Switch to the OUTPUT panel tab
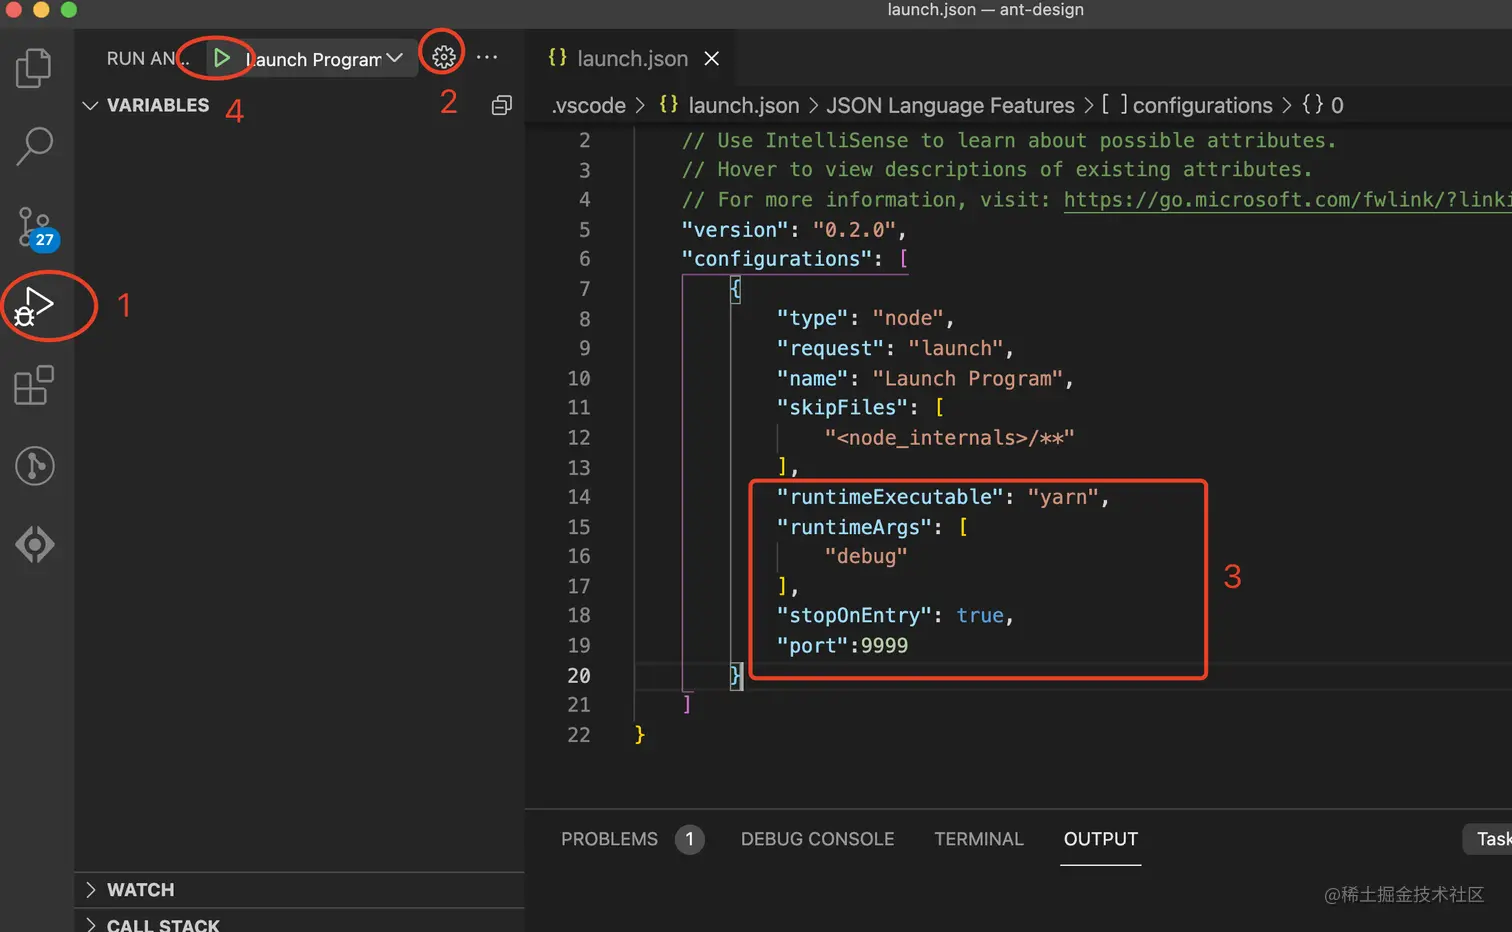This screenshot has height=932, width=1512. click(x=1101, y=839)
